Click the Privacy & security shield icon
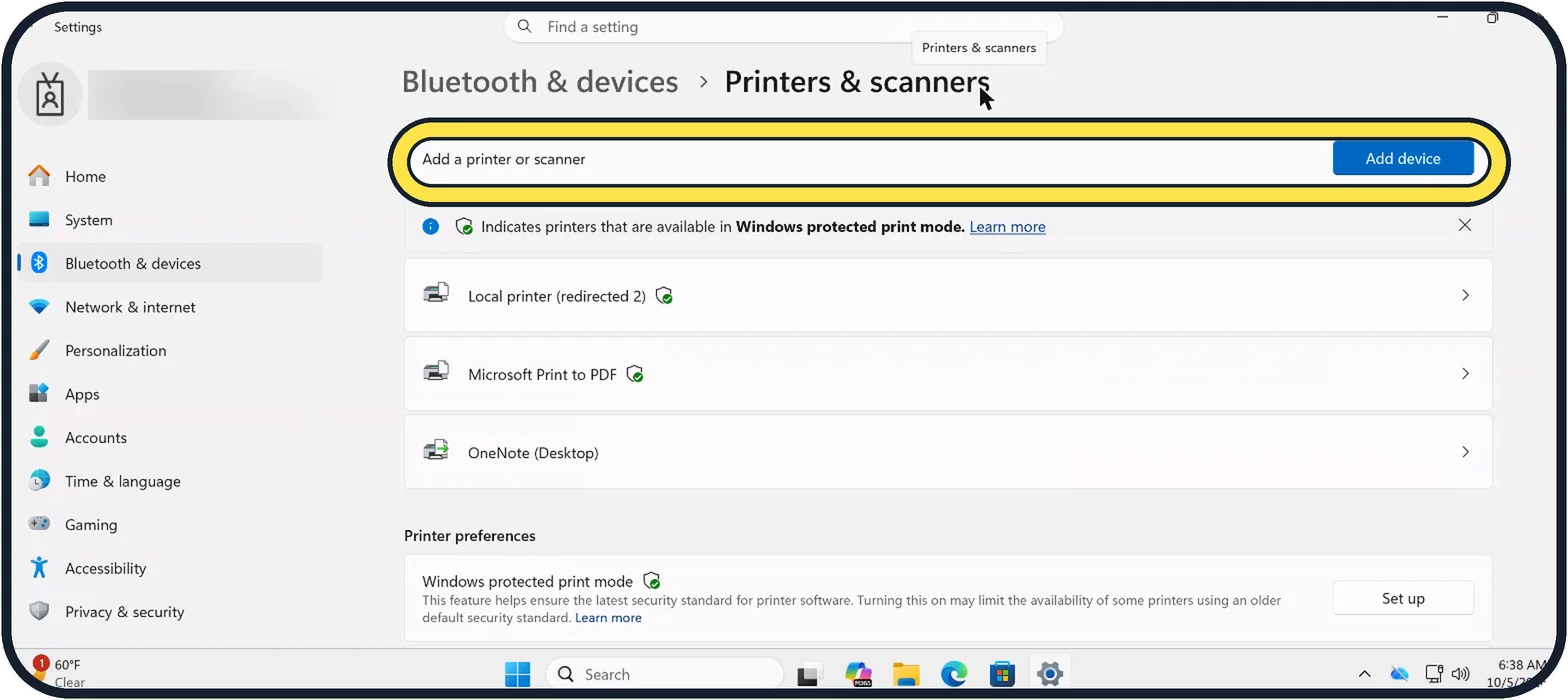Image resolution: width=1568 pixels, height=700 pixels. point(39,611)
